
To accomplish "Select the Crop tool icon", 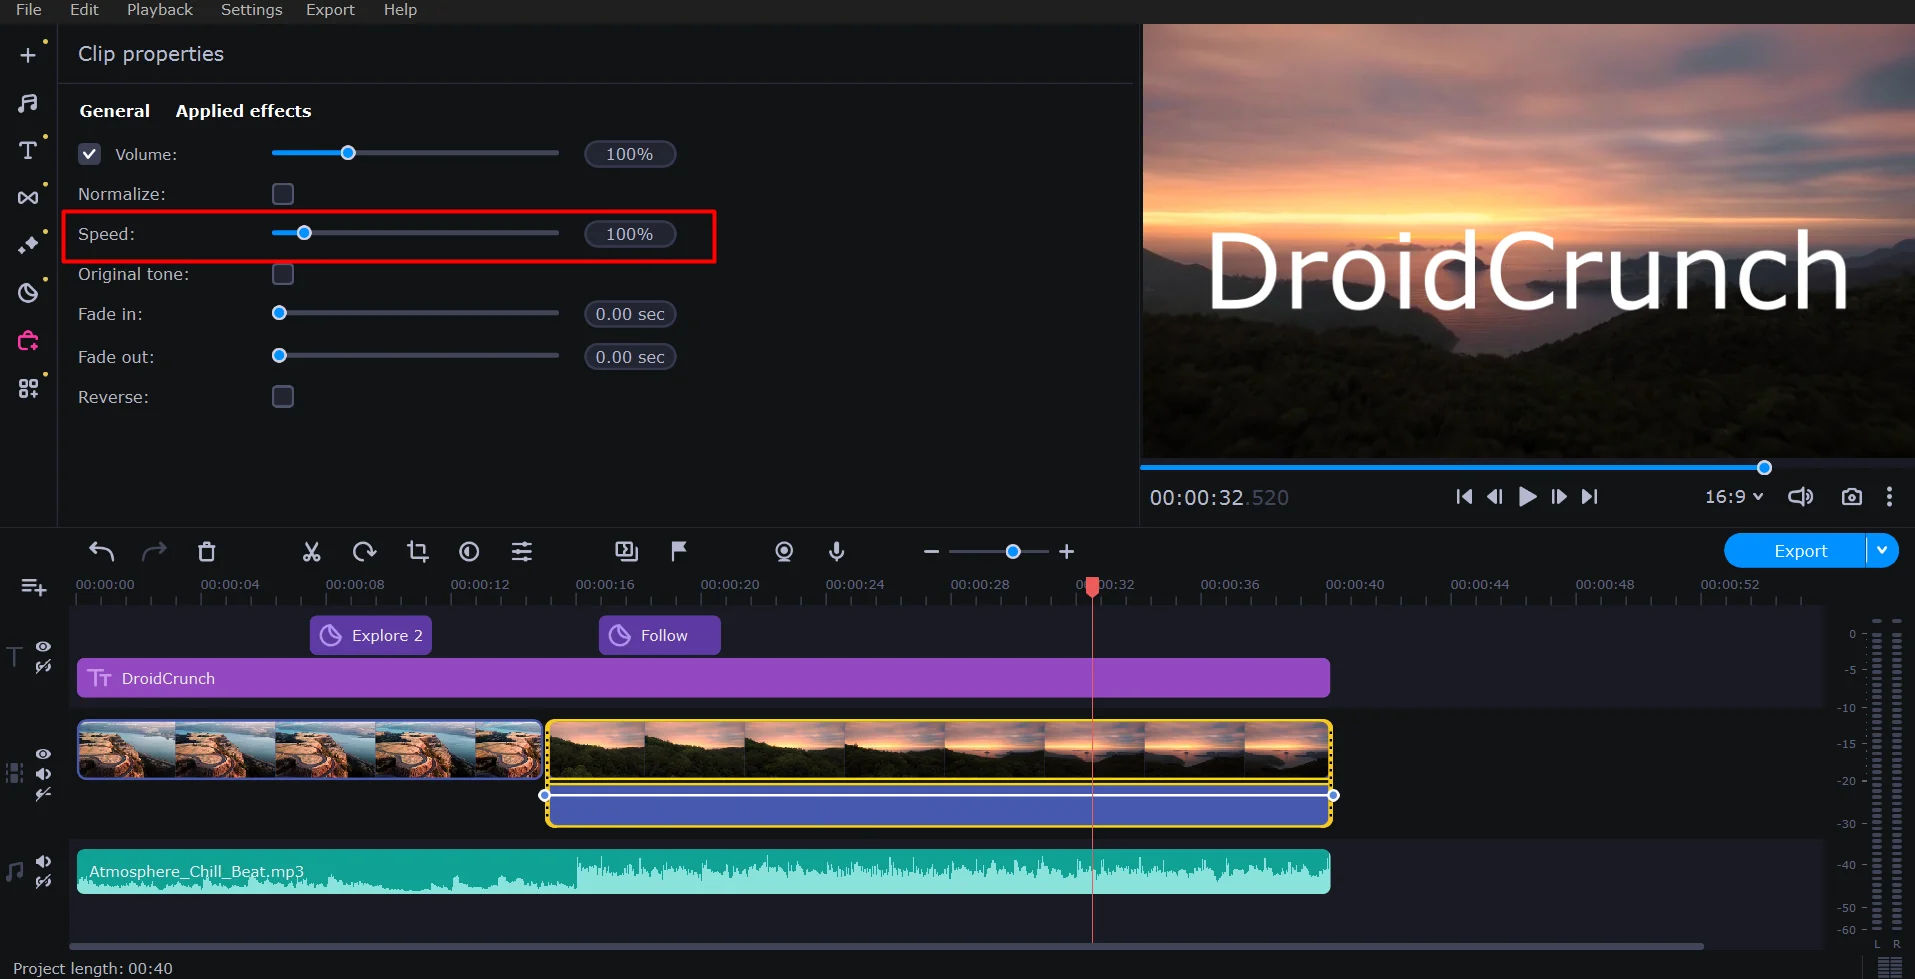I will [x=417, y=551].
